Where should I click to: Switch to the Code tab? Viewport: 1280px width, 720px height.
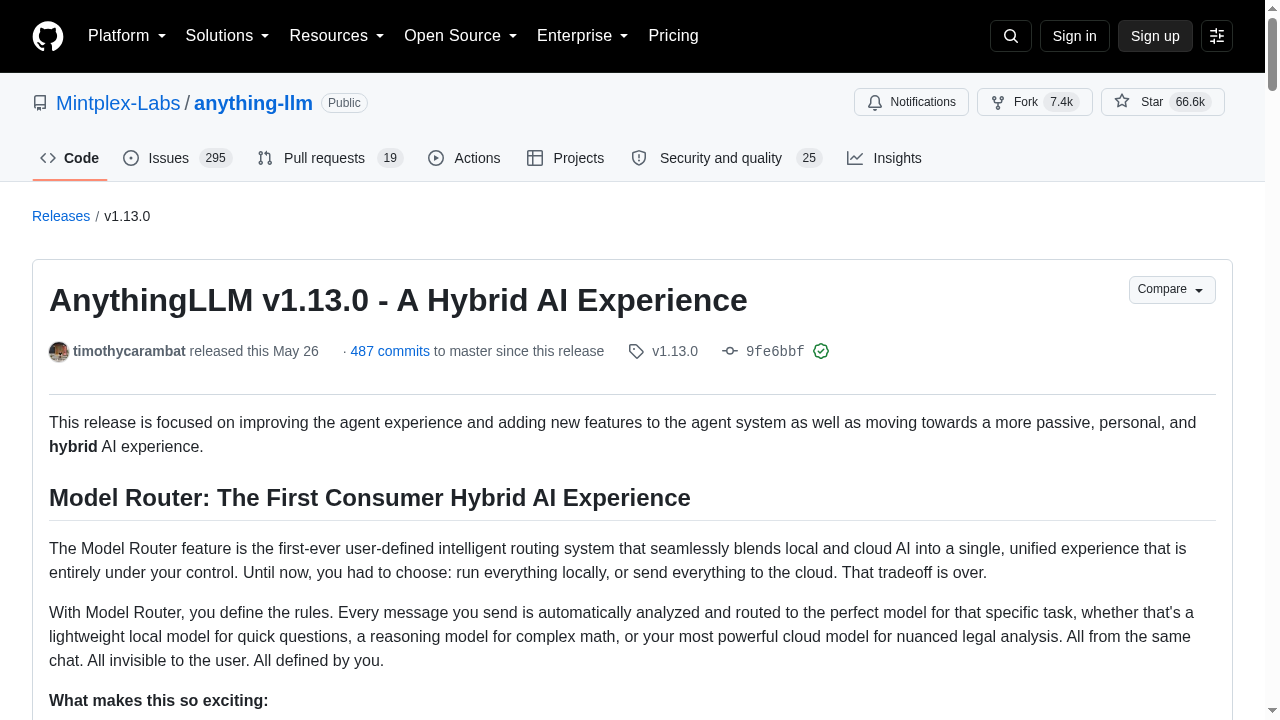coord(70,158)
